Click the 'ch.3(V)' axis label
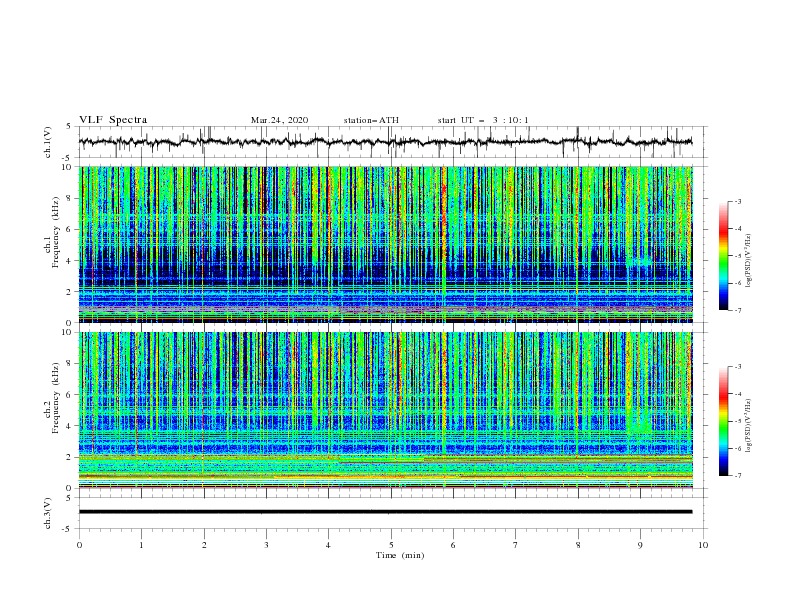Screen dimensions: 792x612 coord(48,513)
